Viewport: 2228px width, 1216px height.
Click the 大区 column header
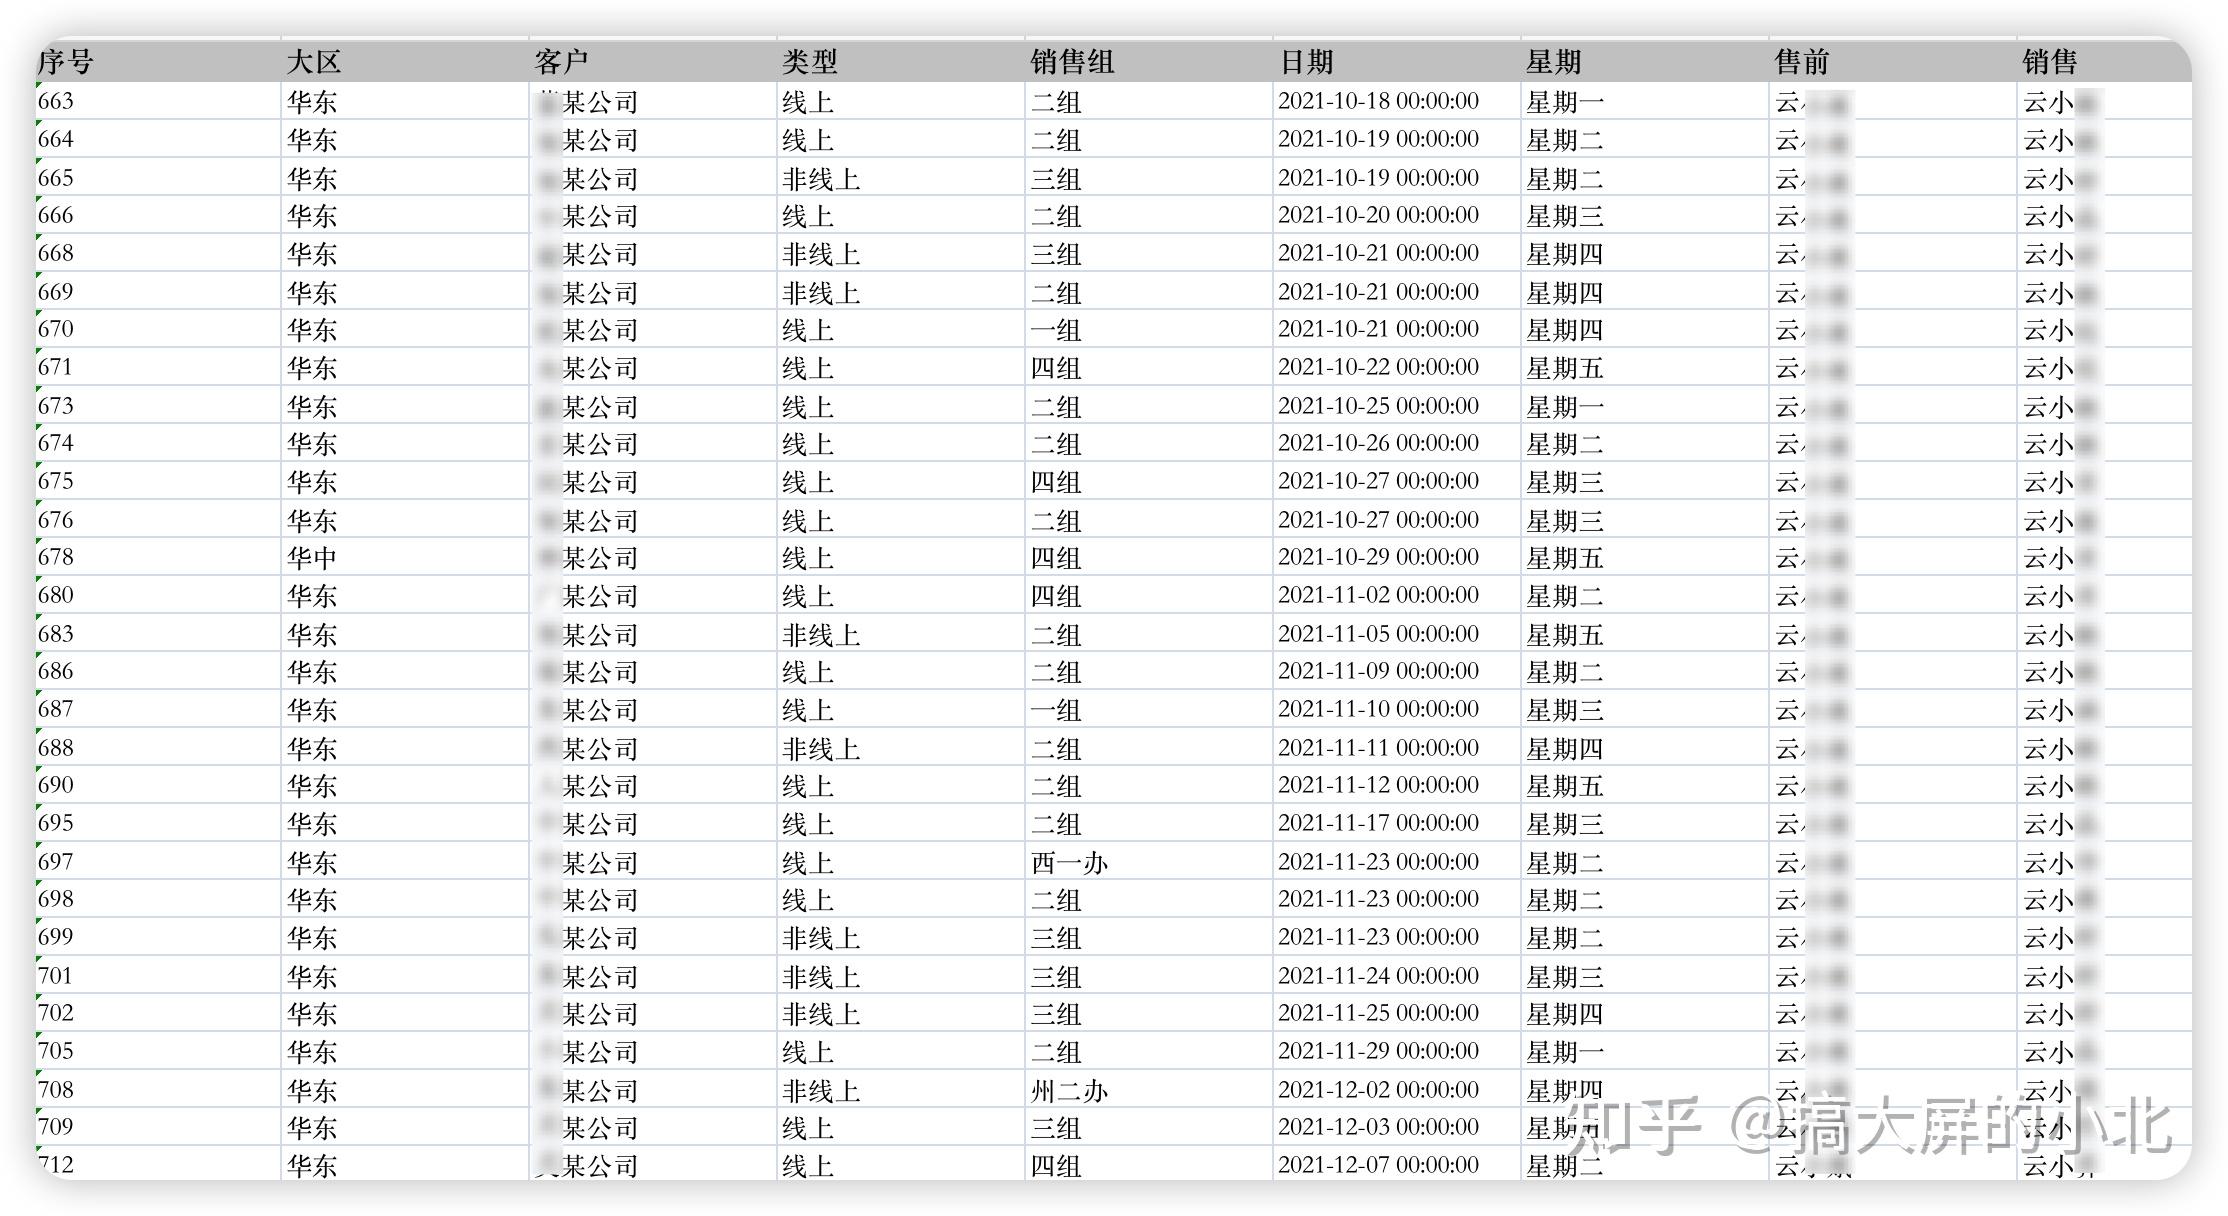[x=314, y=62]
